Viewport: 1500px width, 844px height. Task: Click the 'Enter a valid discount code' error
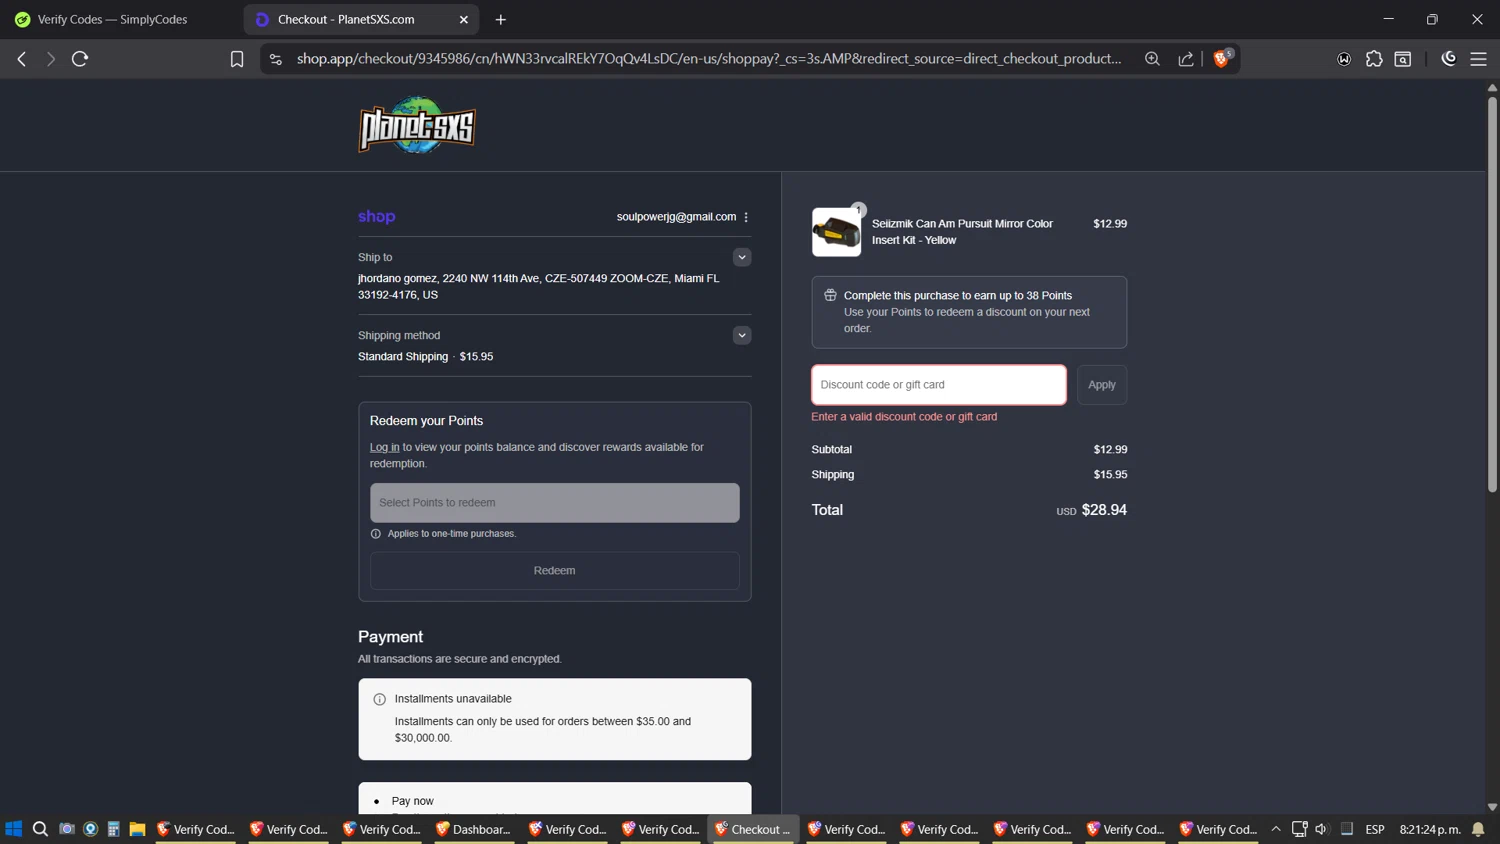(x=904, y=417)
